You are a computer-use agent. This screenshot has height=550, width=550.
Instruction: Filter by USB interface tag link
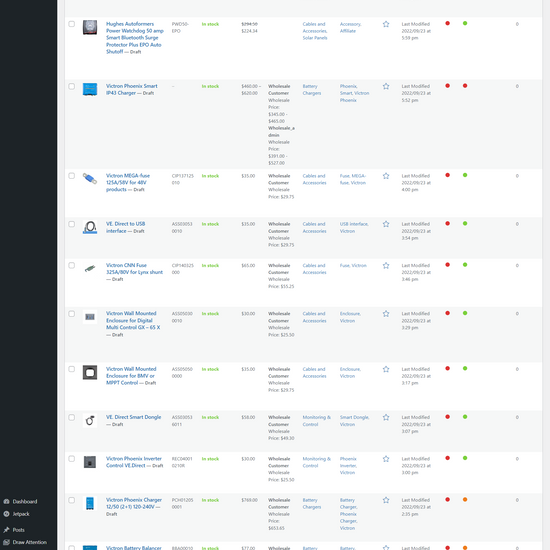354,224
